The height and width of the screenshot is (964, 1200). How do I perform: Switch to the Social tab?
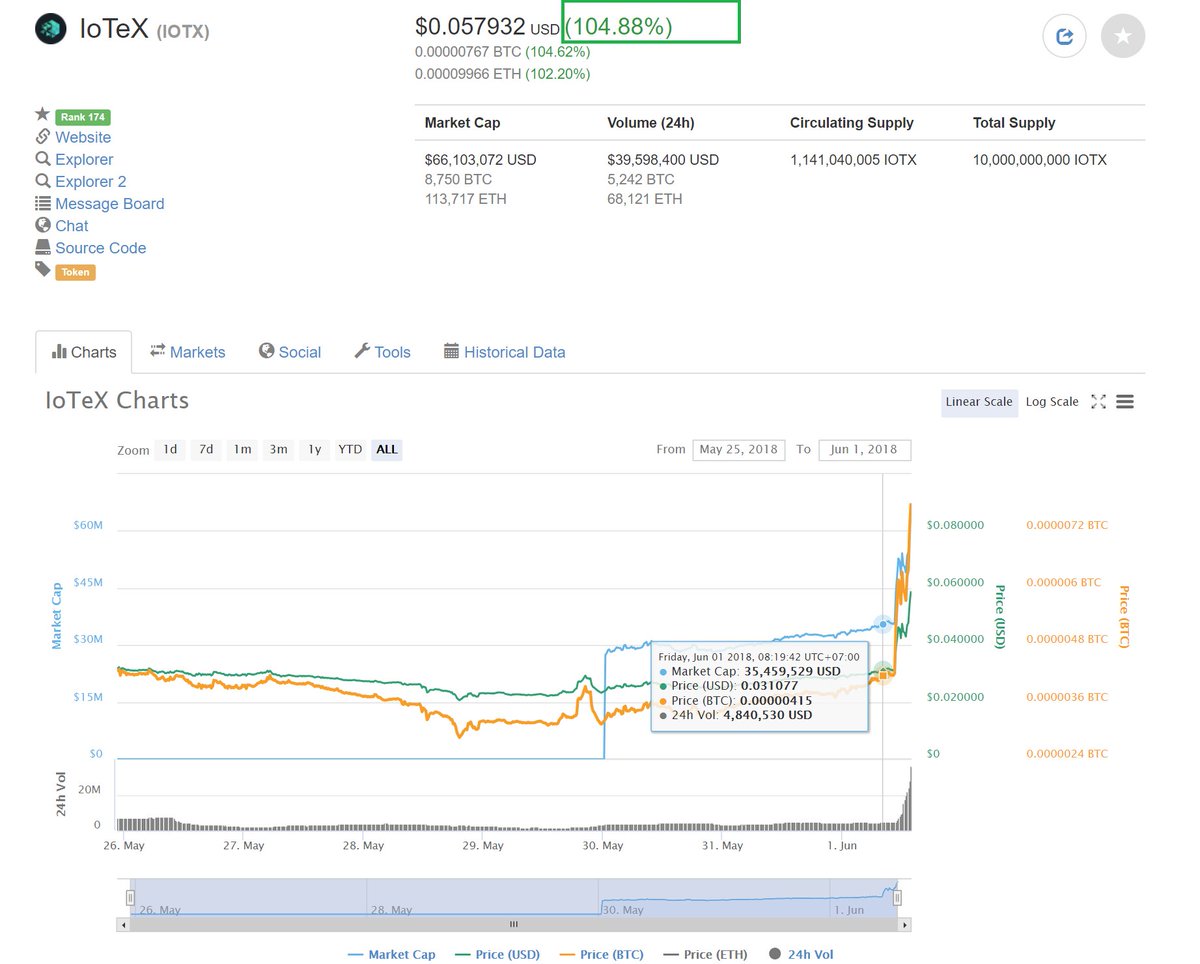pyautogui.click(x=289, y=352)
